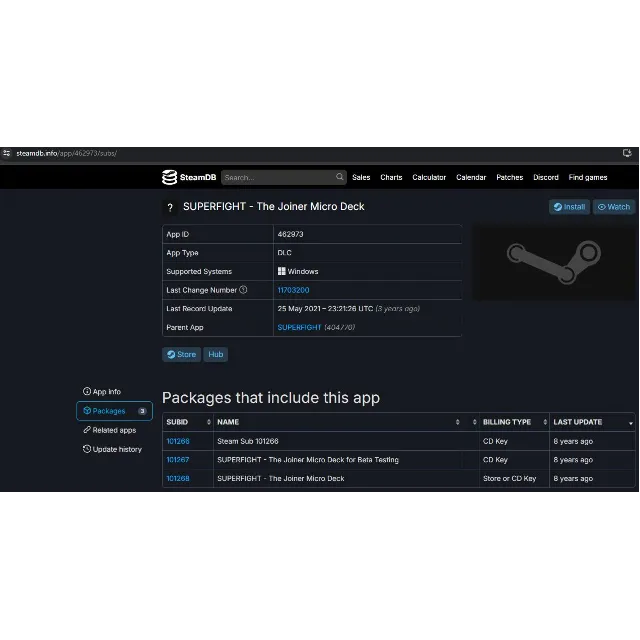The height and width of the screenshot is (640, 640).
Task: Select the Packages sidebar tab
Action: (114, 411)
